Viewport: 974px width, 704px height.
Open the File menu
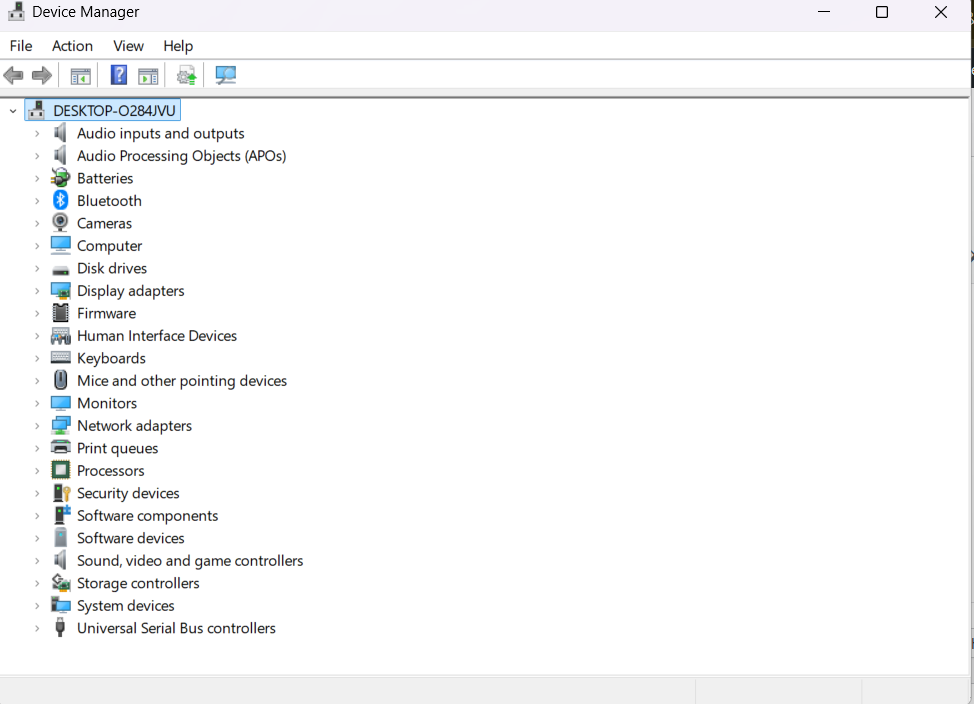21,46
